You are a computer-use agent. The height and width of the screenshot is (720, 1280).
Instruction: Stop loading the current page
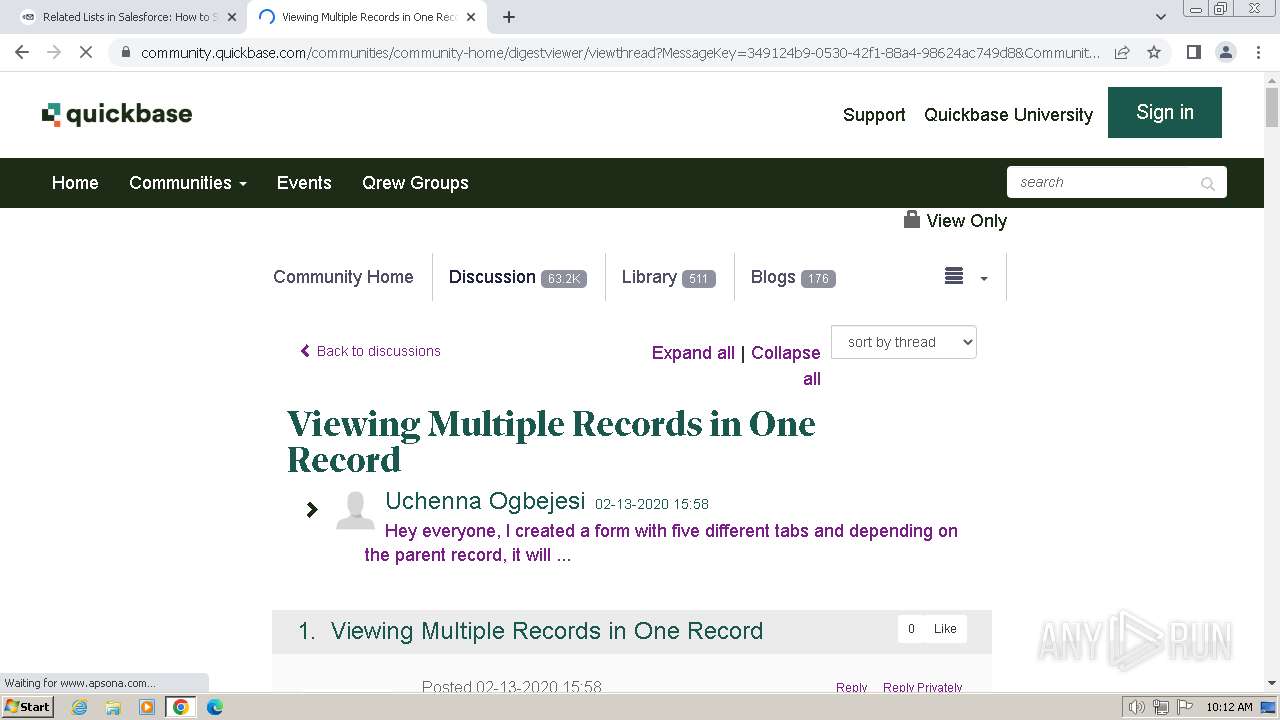pyautogui.click(x=86, y=52)
